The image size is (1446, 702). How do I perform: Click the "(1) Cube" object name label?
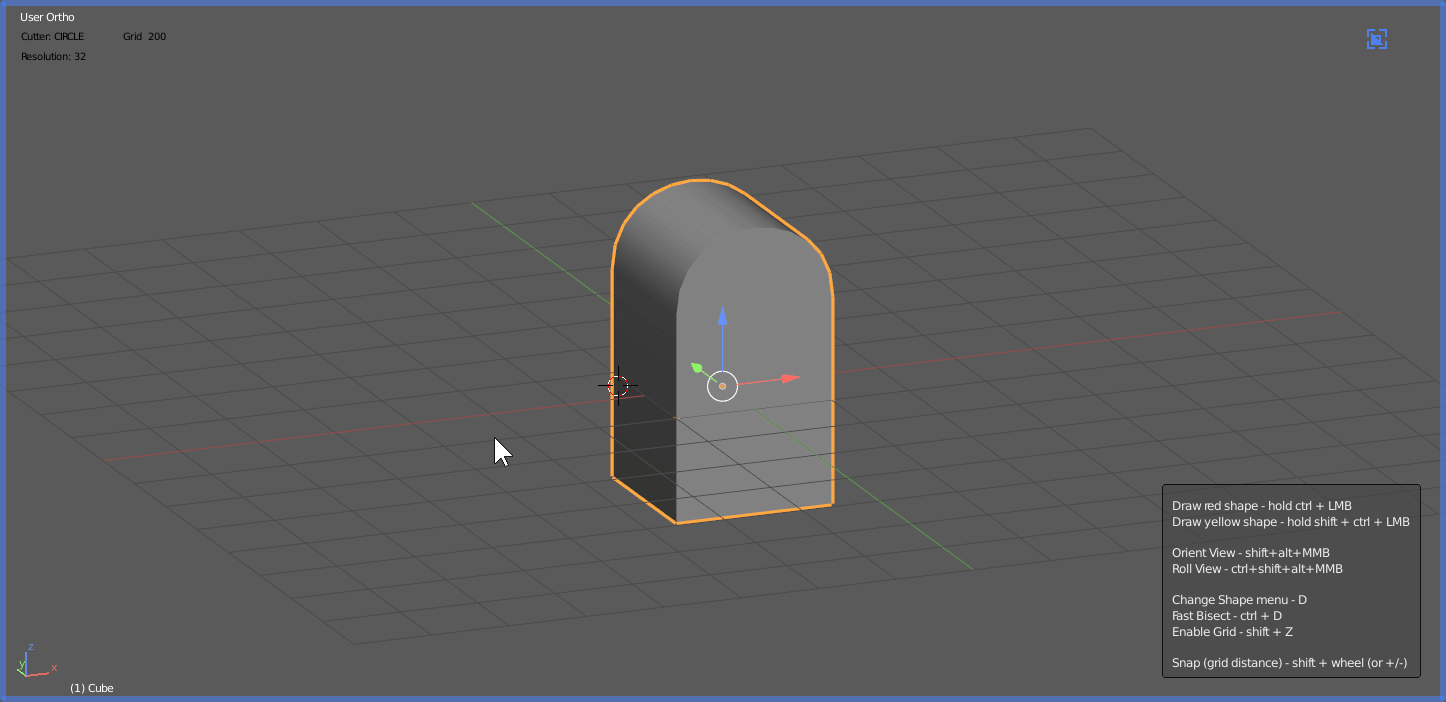tap(91, 688)
